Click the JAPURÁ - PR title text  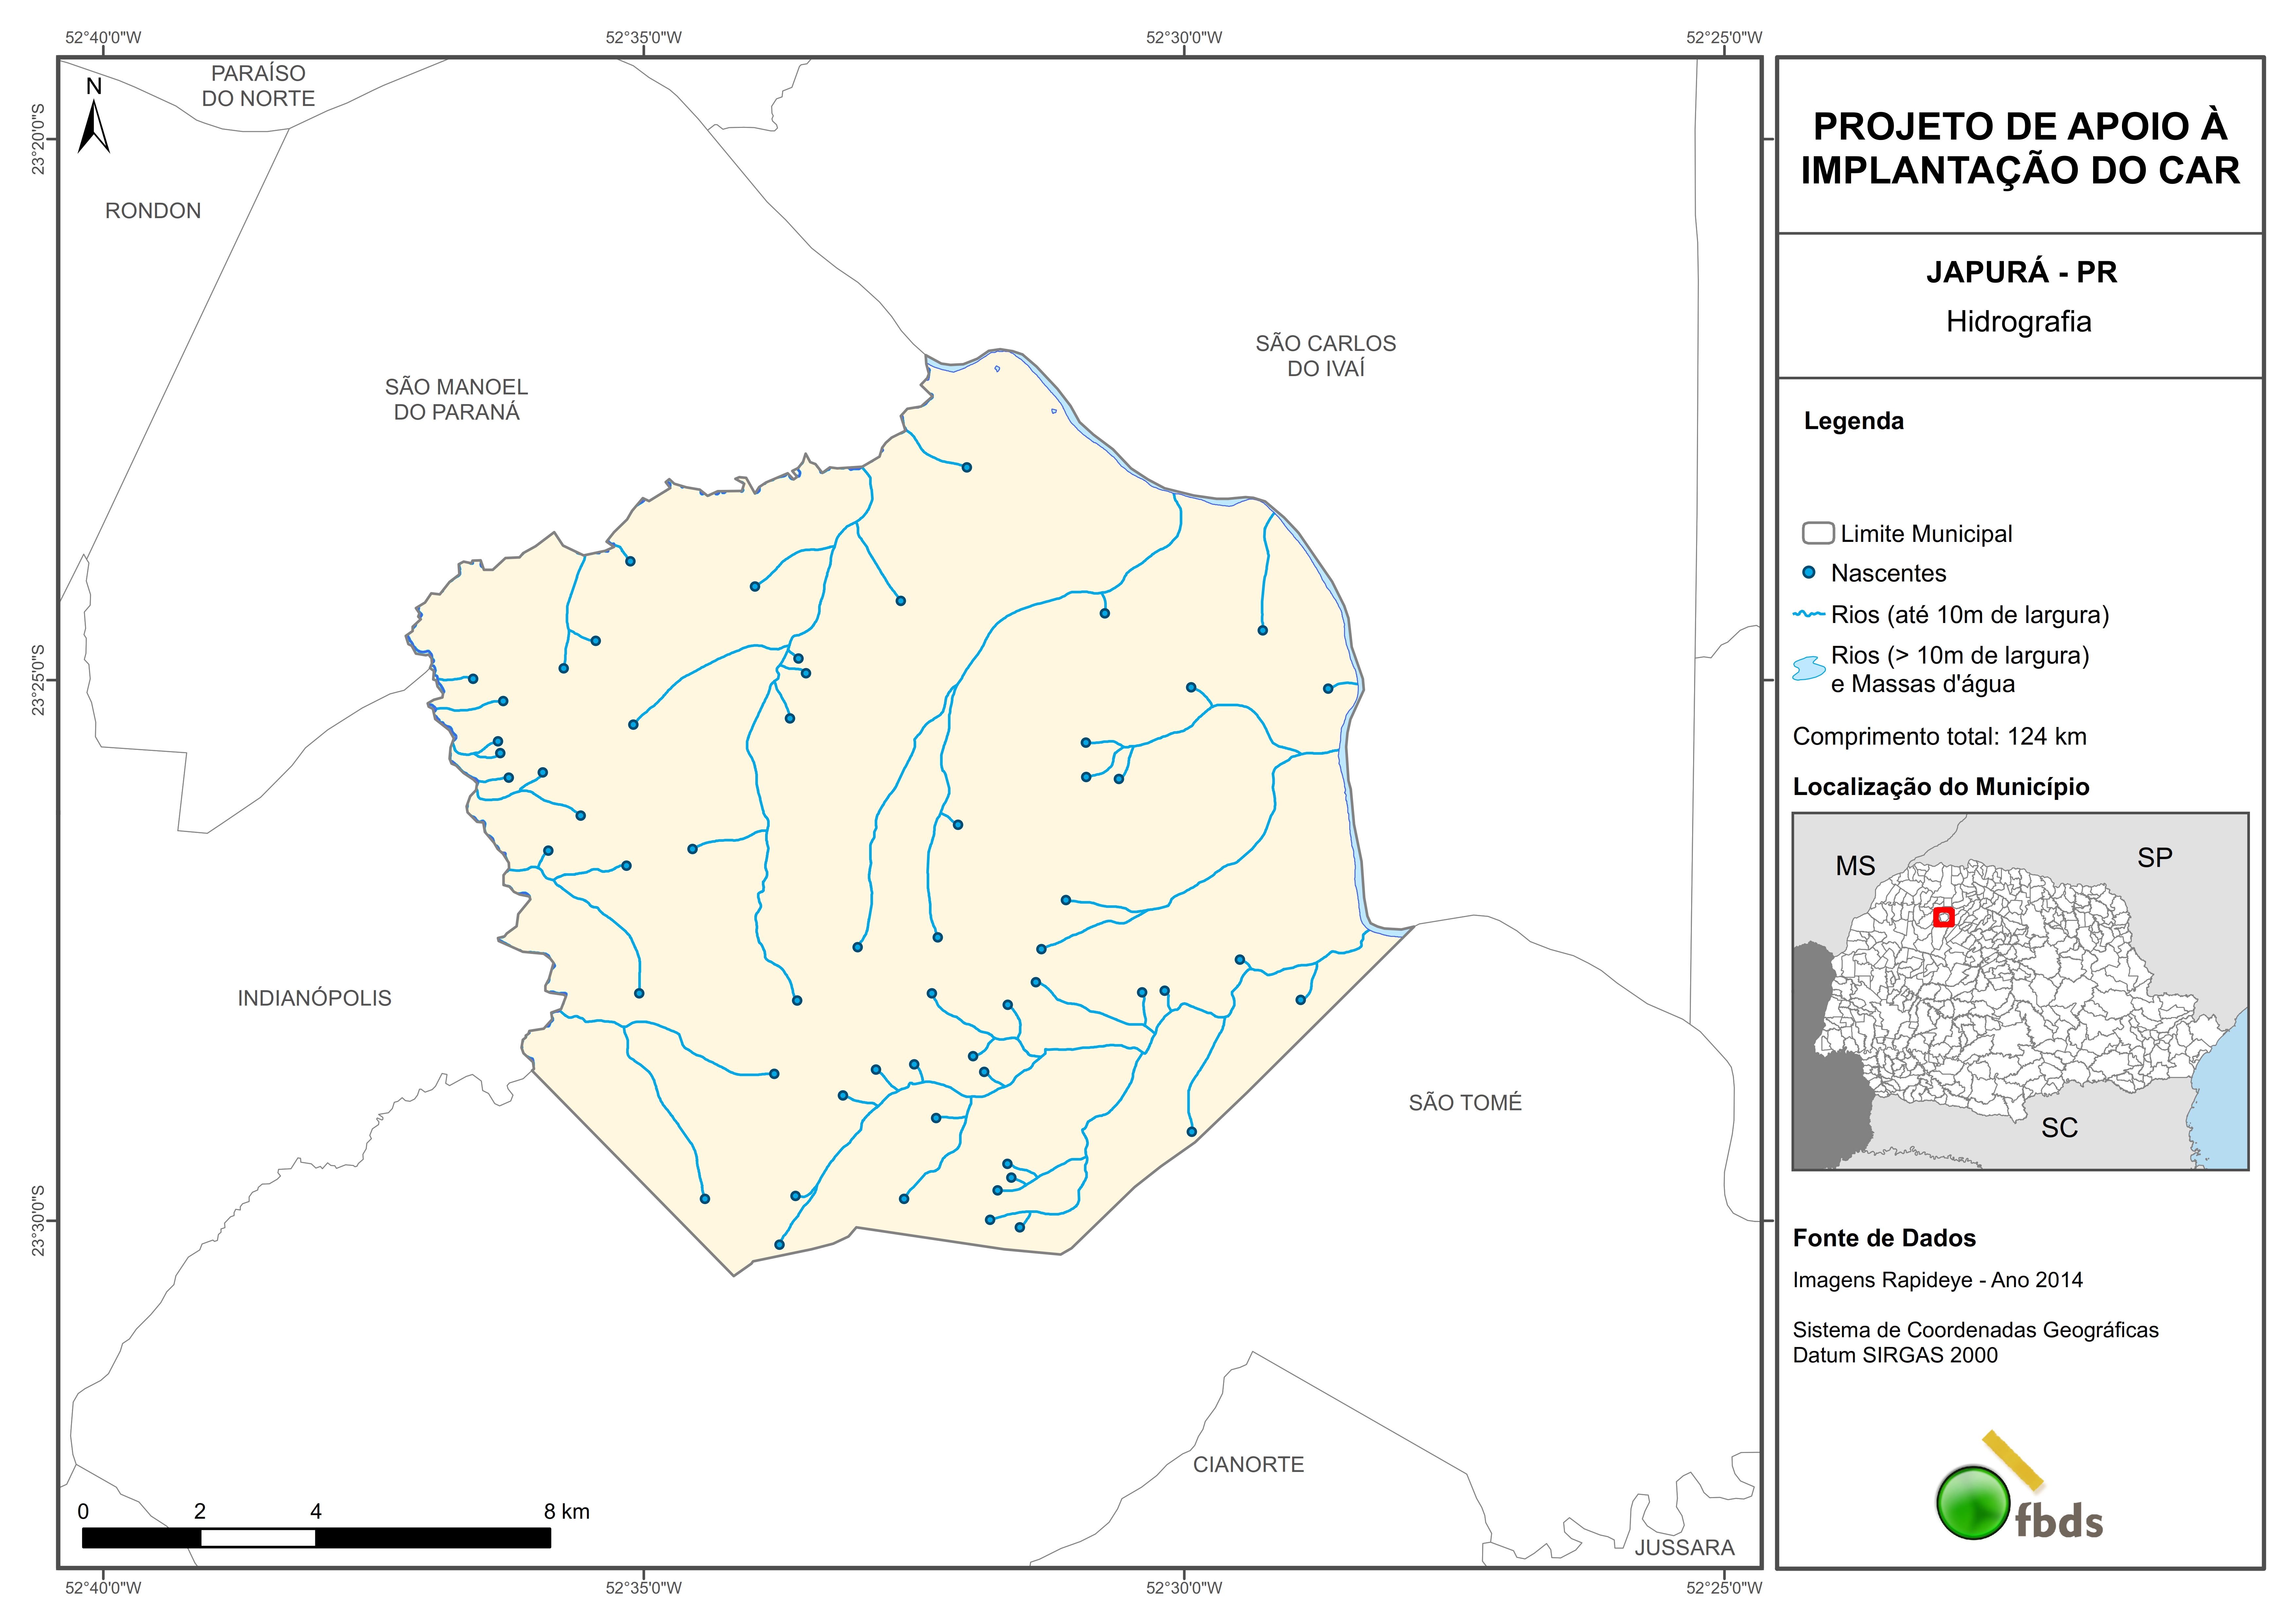pos(2021,272)
